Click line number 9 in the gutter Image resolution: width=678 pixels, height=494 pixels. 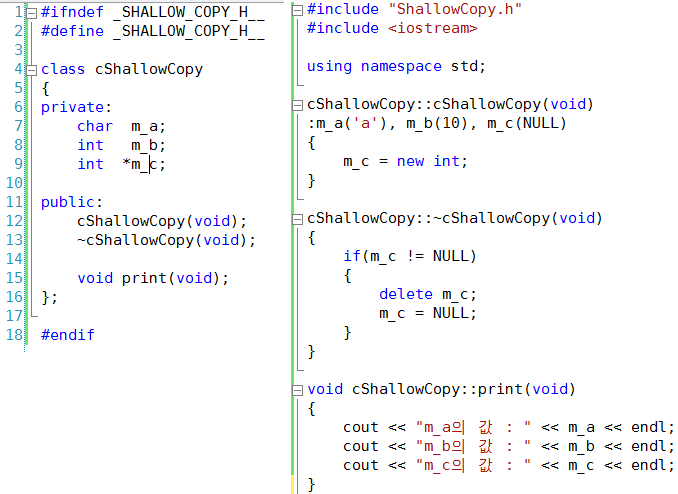(x=18, y=164)
